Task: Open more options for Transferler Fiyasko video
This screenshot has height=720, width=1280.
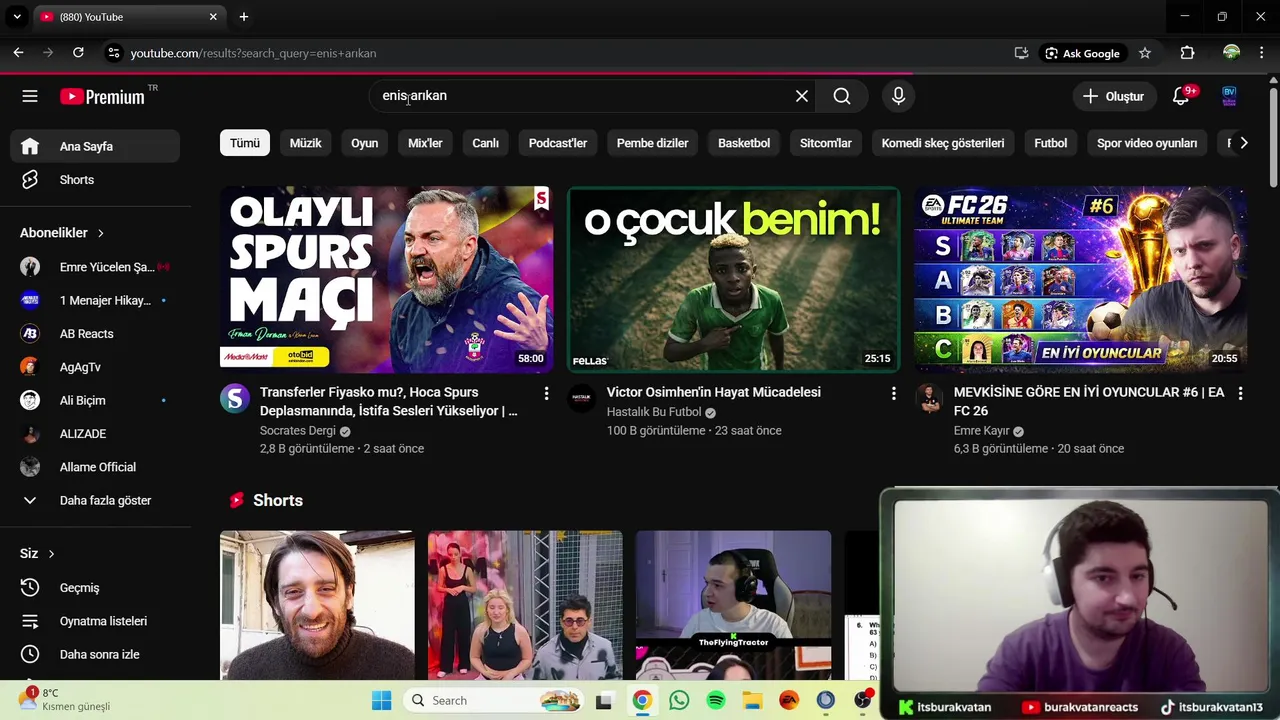Action: tap(546, 394)
